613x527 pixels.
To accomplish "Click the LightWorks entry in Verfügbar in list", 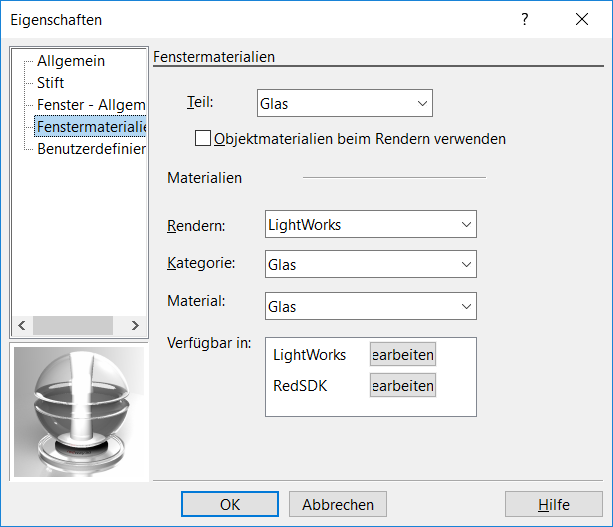I will pos(310,355).
